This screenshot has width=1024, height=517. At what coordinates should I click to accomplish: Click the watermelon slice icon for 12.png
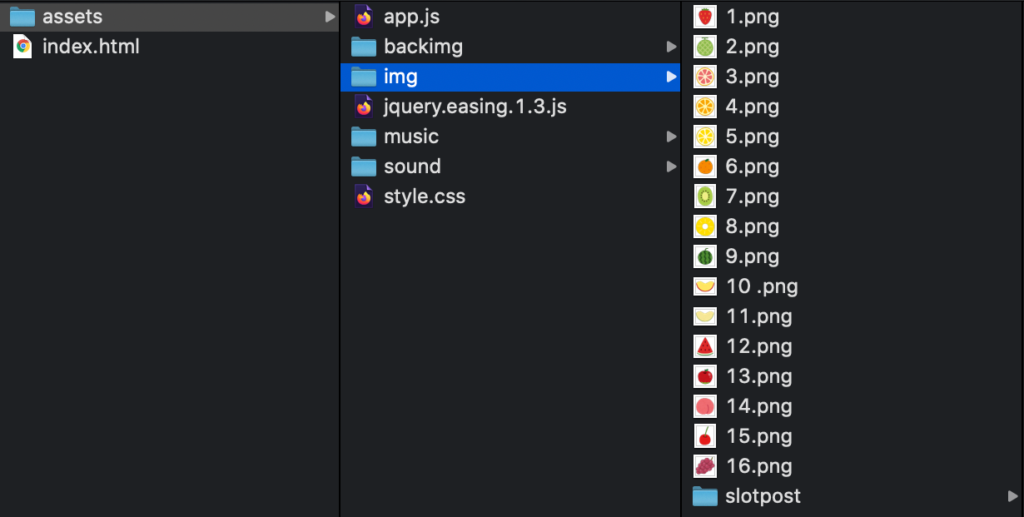tap(705, 346)
